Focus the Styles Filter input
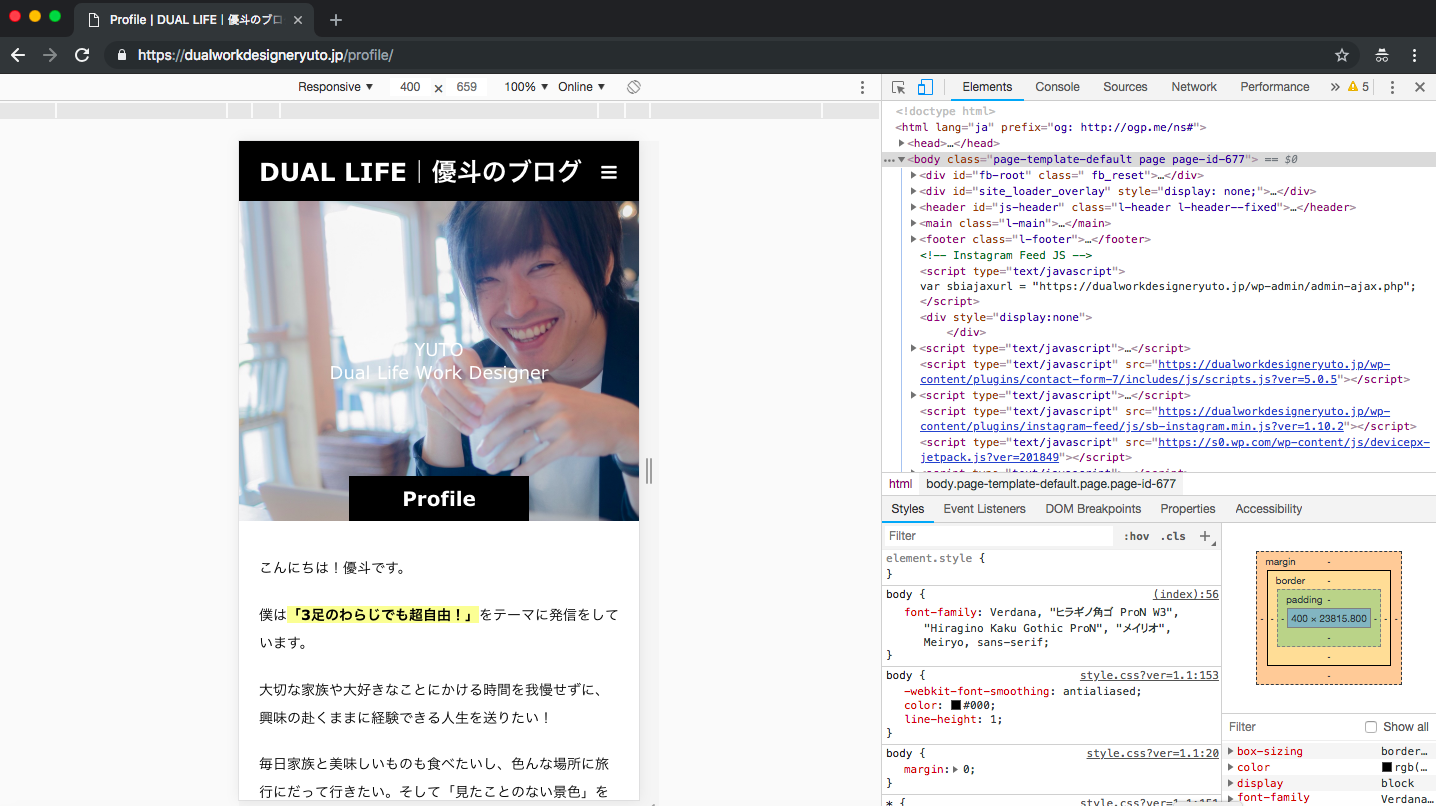This screenshot has height=806, width=1436. [x=999, y=536]
